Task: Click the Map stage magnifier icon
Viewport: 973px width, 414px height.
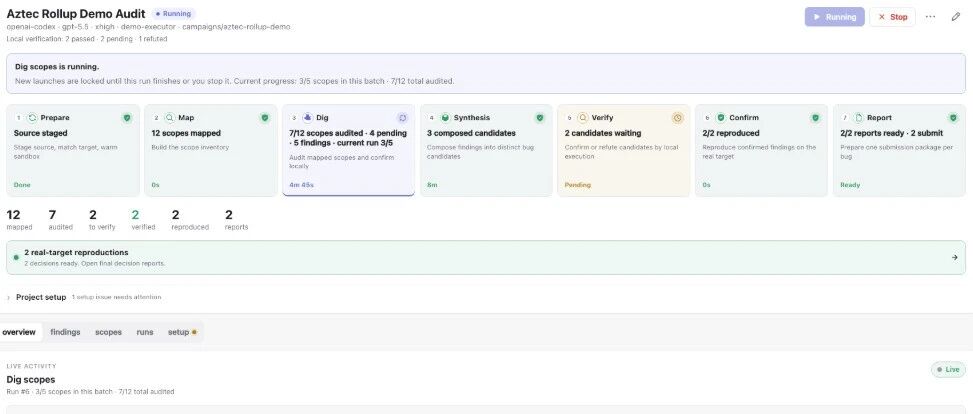Action: coord(169,117)
